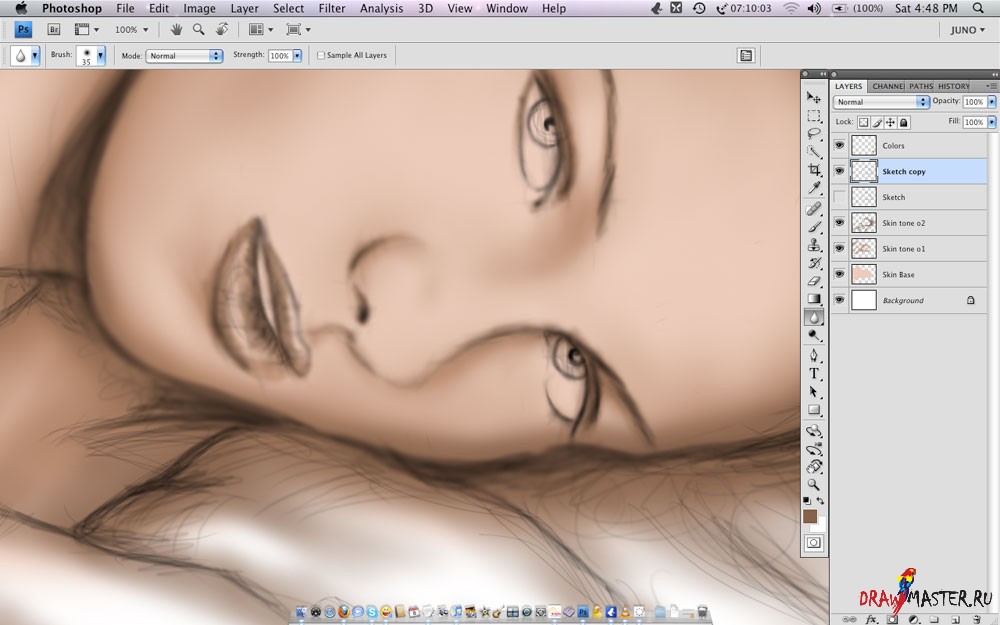The width and height of the screenshot is (1000, 625).
Task: Hide the Skin tone o1 layer
Action: tap(839, 248)
